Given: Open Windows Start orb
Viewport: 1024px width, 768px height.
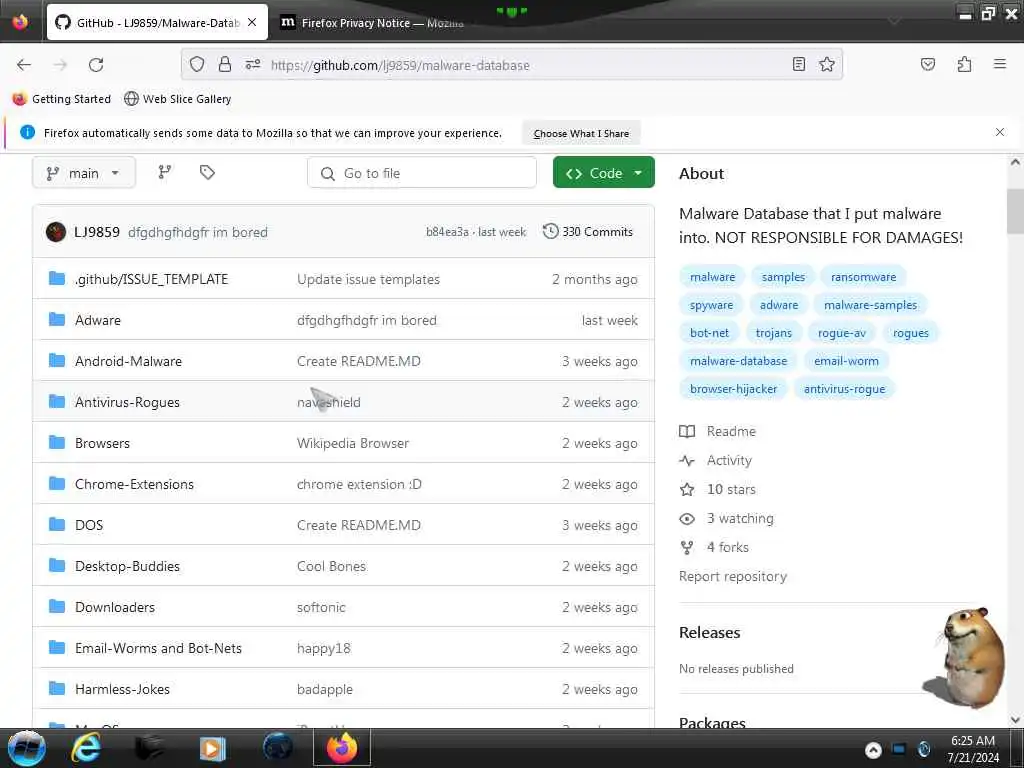Looking at the screenshot, I should coord(26,748).
